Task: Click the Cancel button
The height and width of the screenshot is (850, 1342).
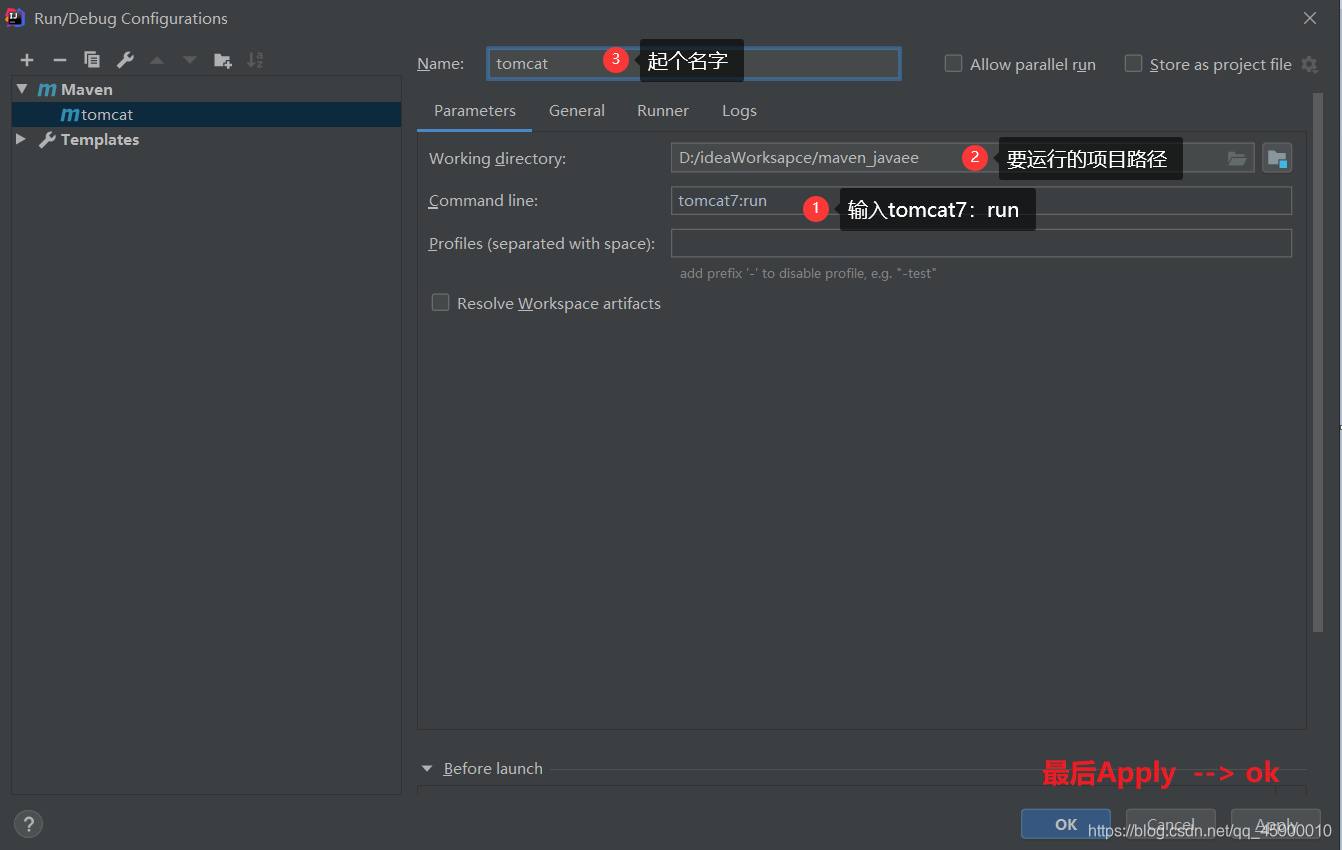Action: (1171, 824)
